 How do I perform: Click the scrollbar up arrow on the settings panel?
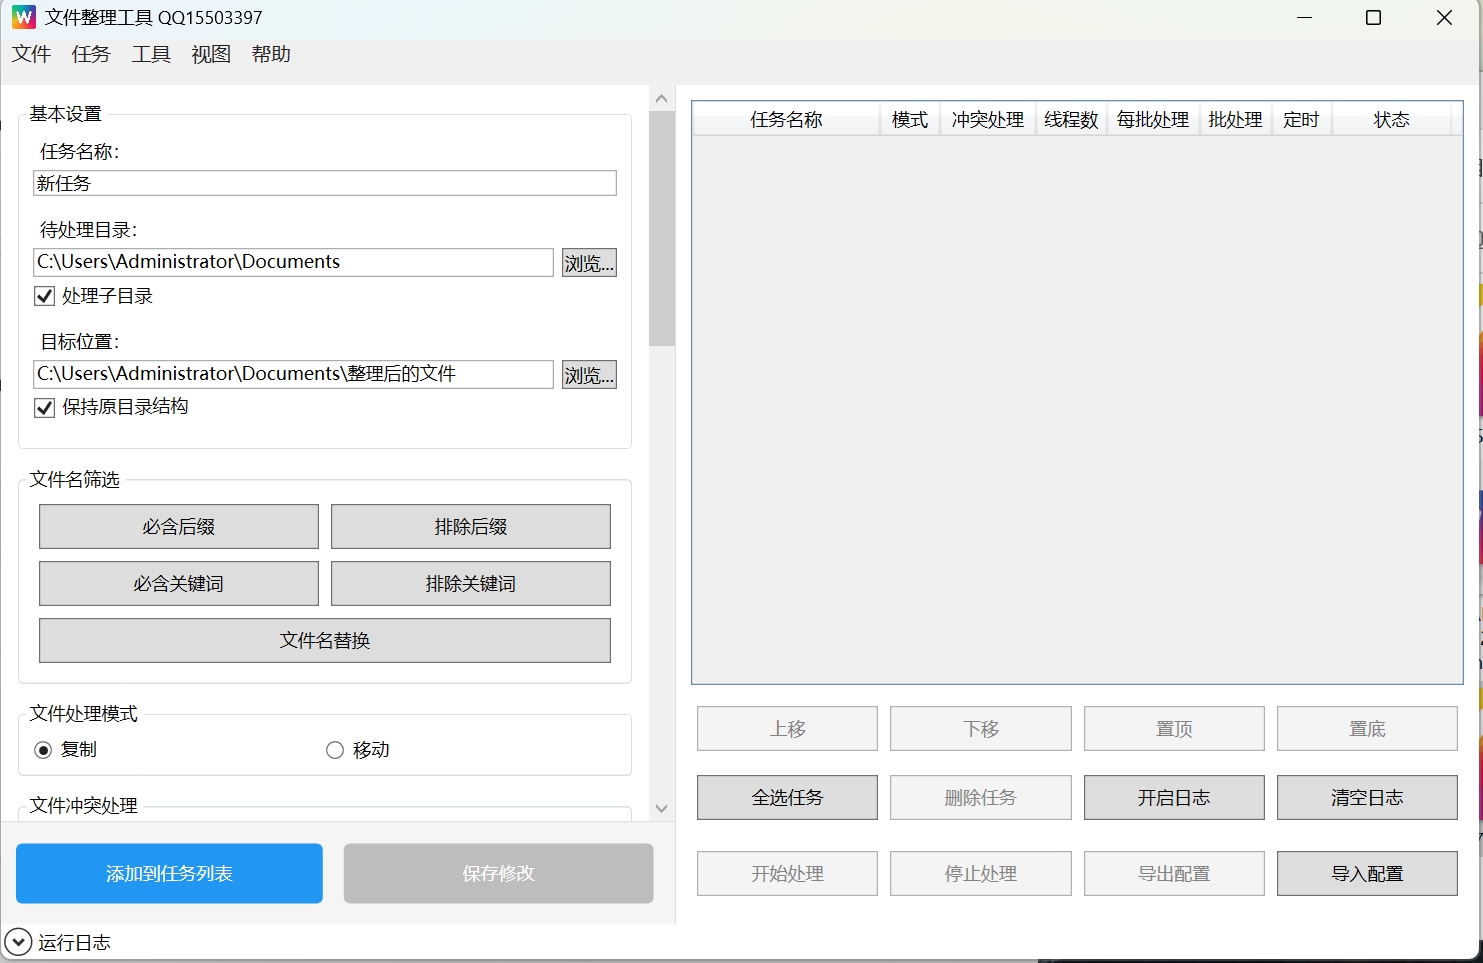661,97
